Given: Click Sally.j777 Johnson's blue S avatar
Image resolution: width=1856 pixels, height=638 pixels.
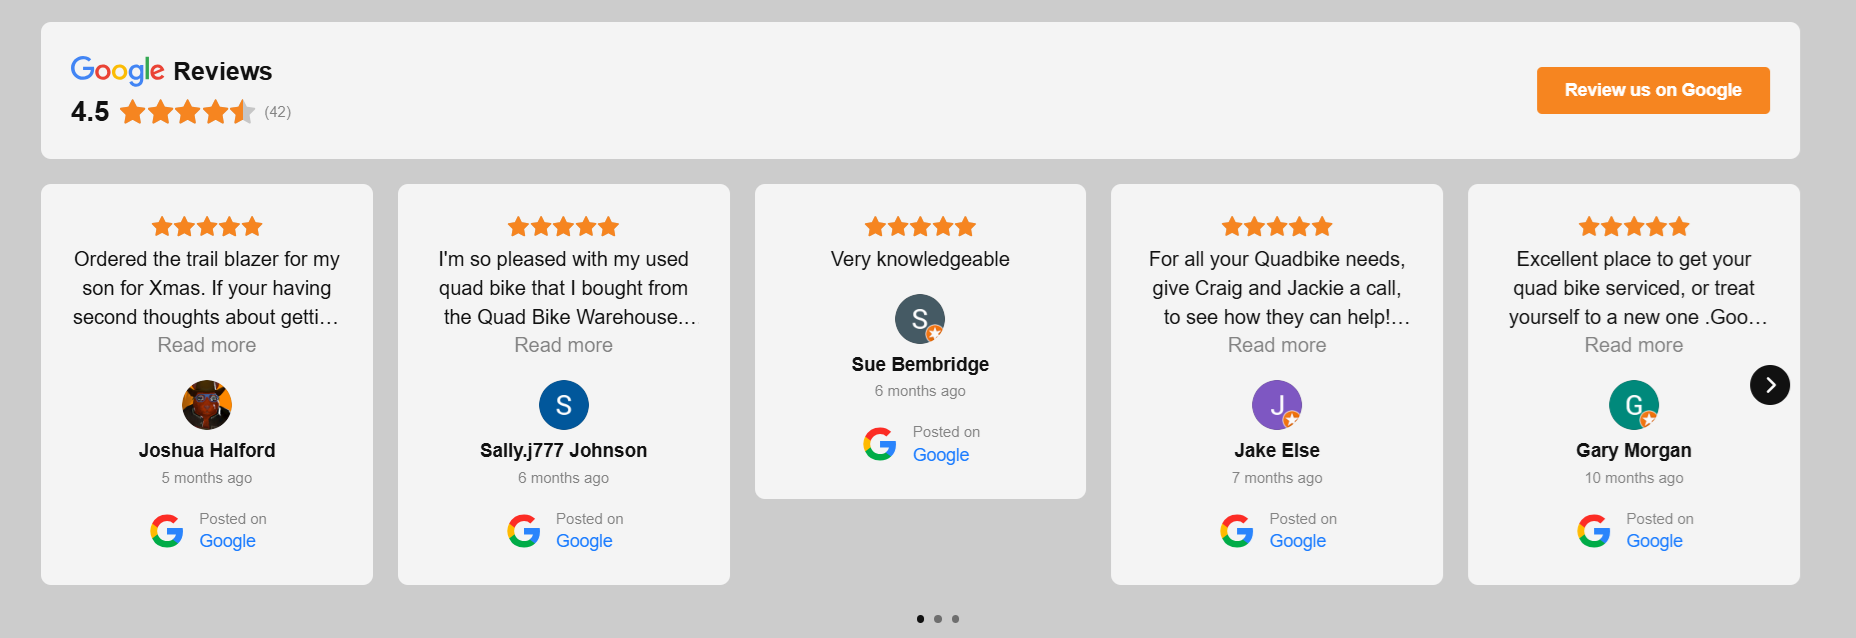Looking at the screenshot, I should point(563,405).
